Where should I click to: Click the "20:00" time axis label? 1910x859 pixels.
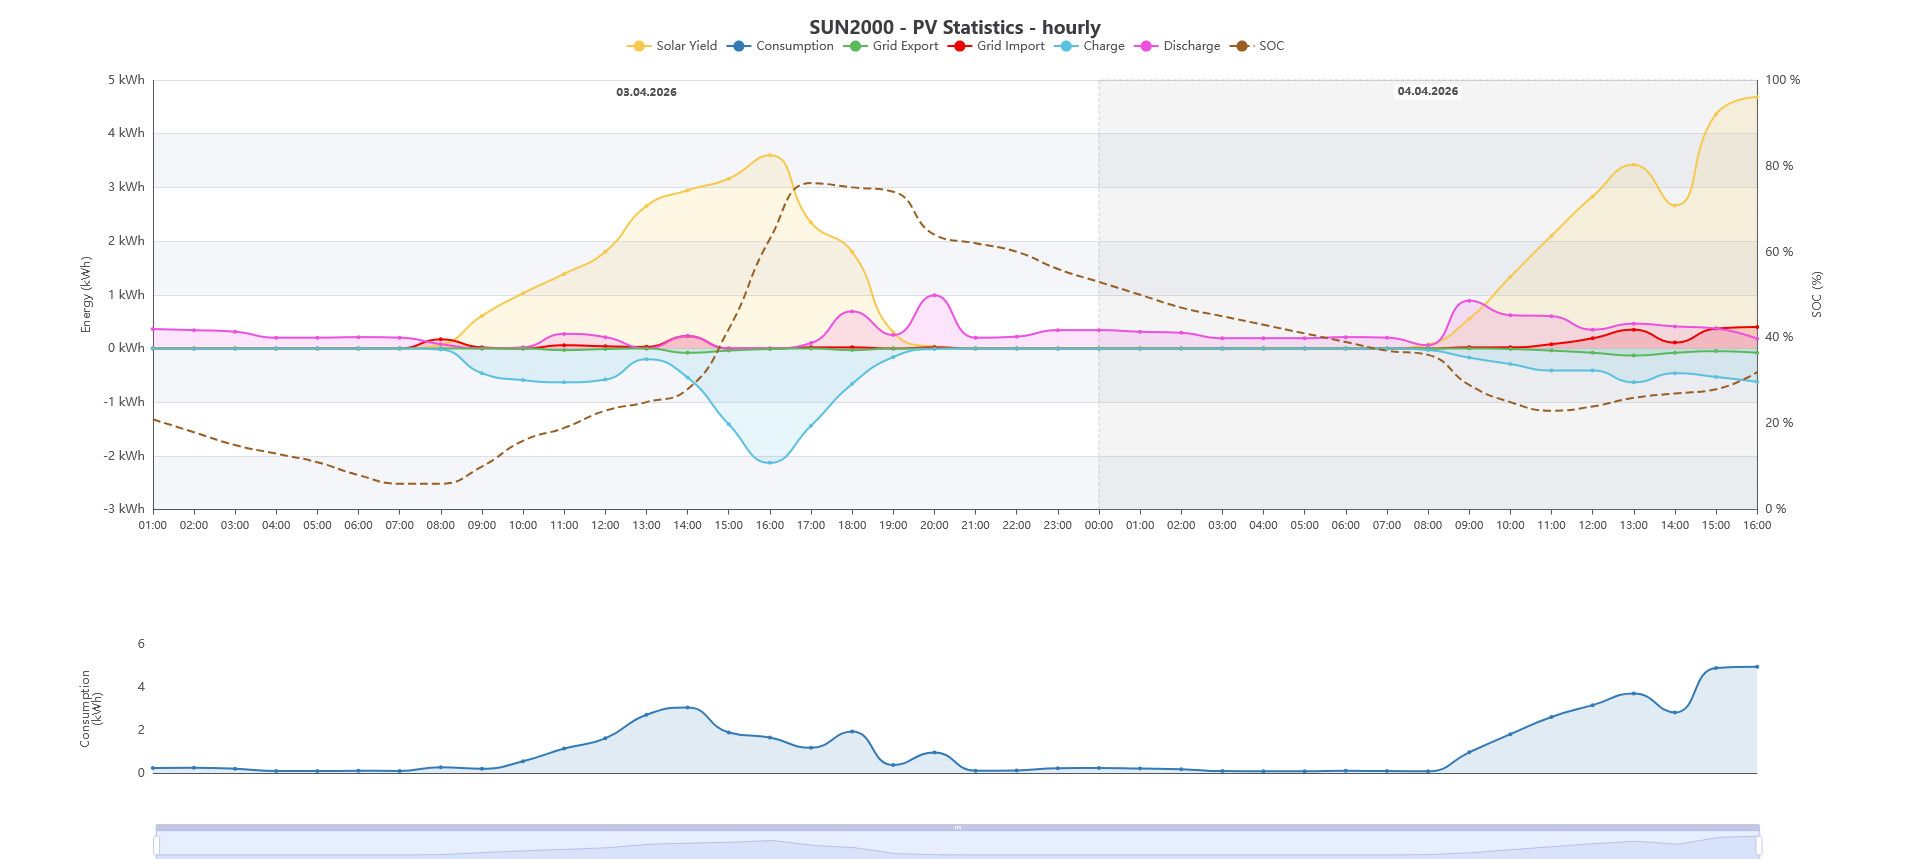934,525
